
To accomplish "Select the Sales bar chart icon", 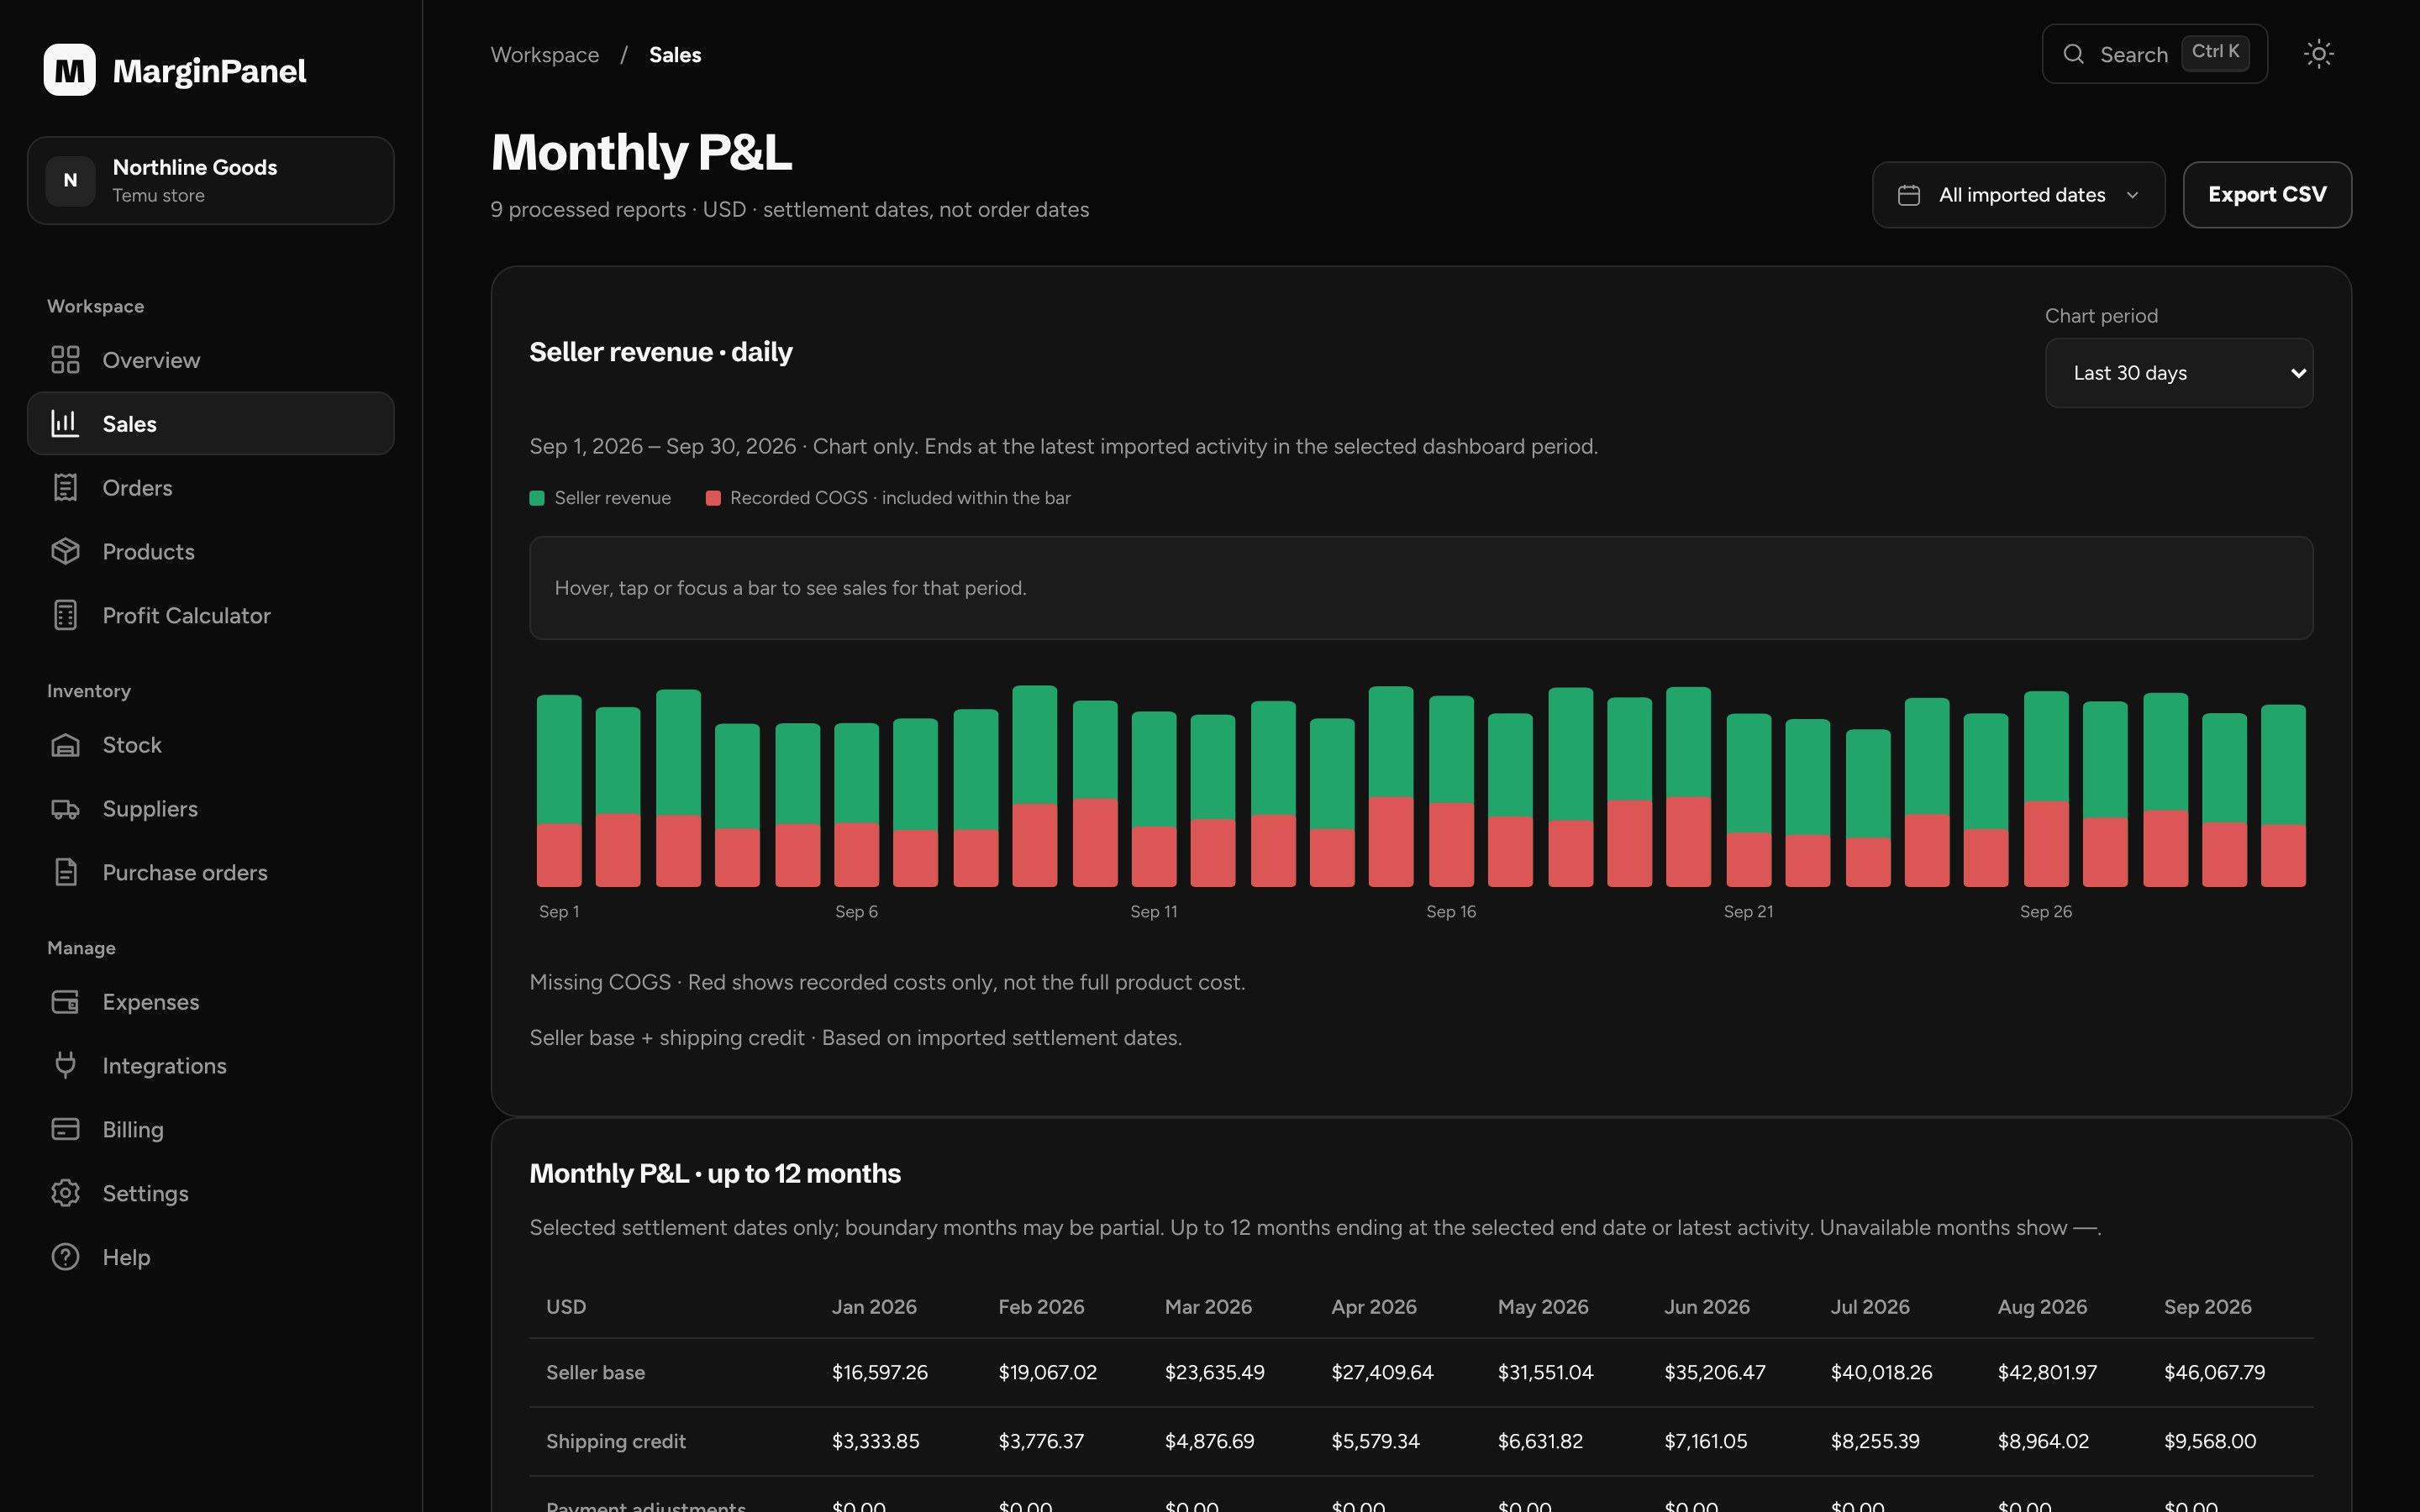I will tap(65, 424).
